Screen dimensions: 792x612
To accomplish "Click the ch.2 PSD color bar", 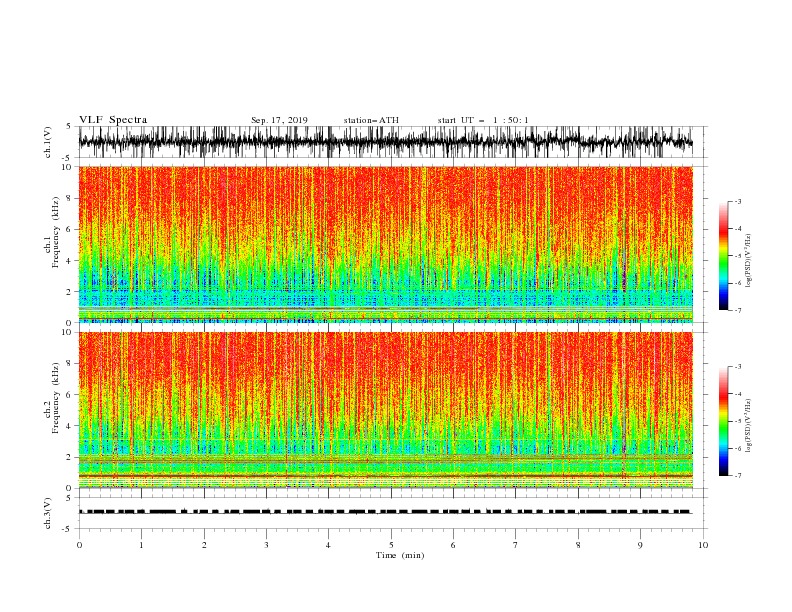I will [x=723, y=421].
